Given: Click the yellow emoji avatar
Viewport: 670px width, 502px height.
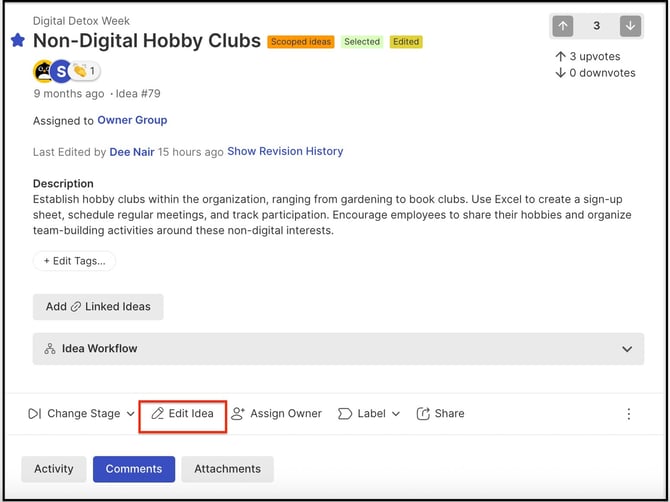Looking at the screenshot, I should coord(43,71).
